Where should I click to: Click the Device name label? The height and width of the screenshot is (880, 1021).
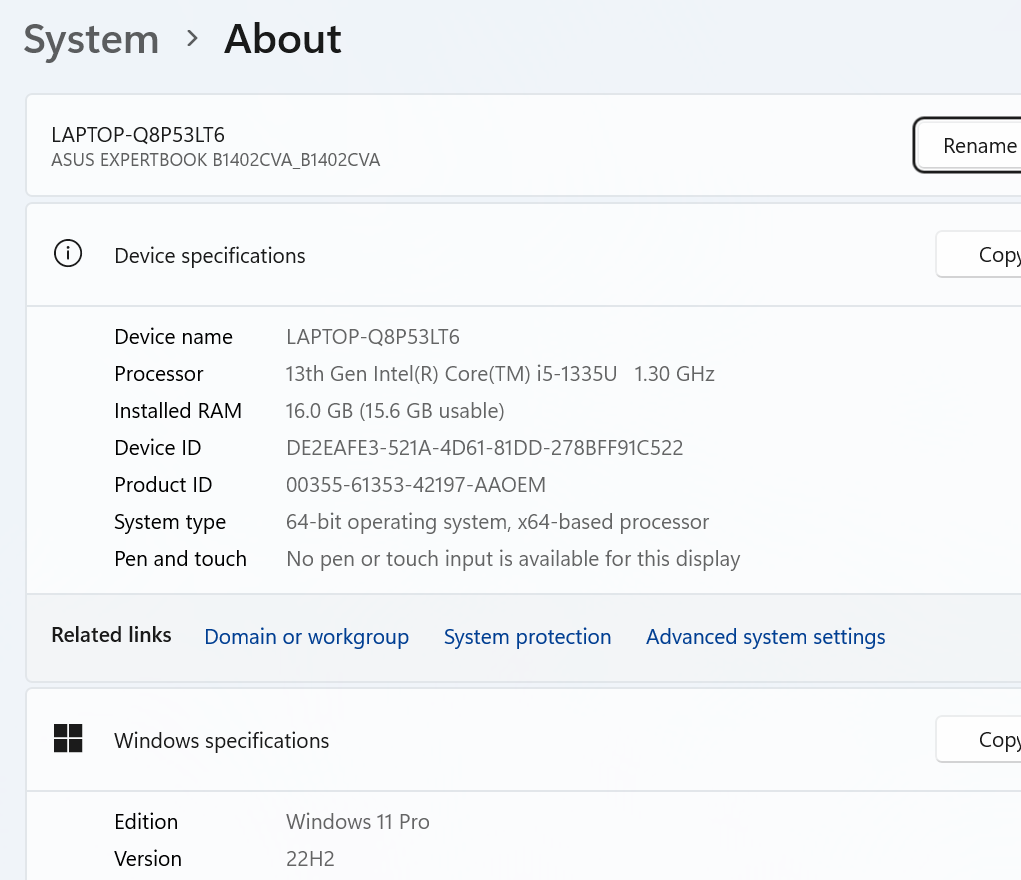(173, 337)
